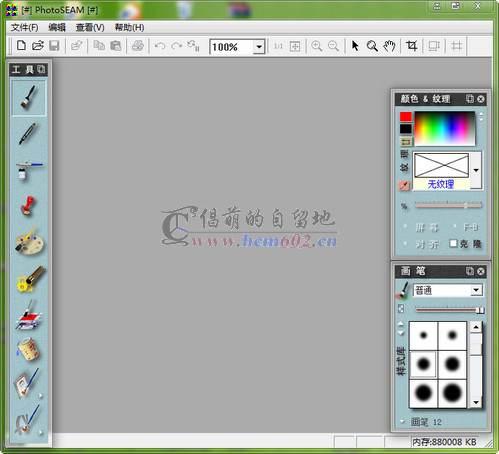
Task: Open the 无纹理 texture dropdown arrow
Action: click(476, 170)
